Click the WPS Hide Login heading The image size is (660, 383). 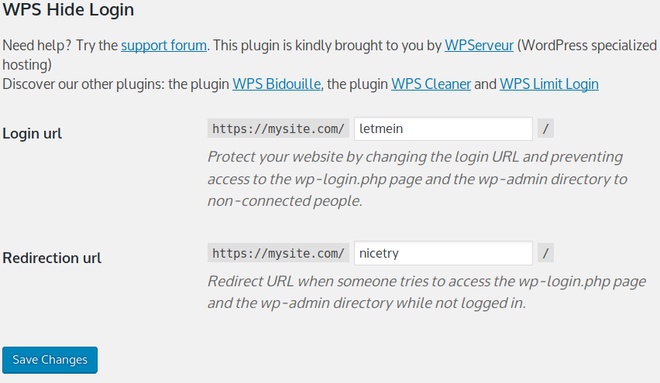click(x=68, y=9)
